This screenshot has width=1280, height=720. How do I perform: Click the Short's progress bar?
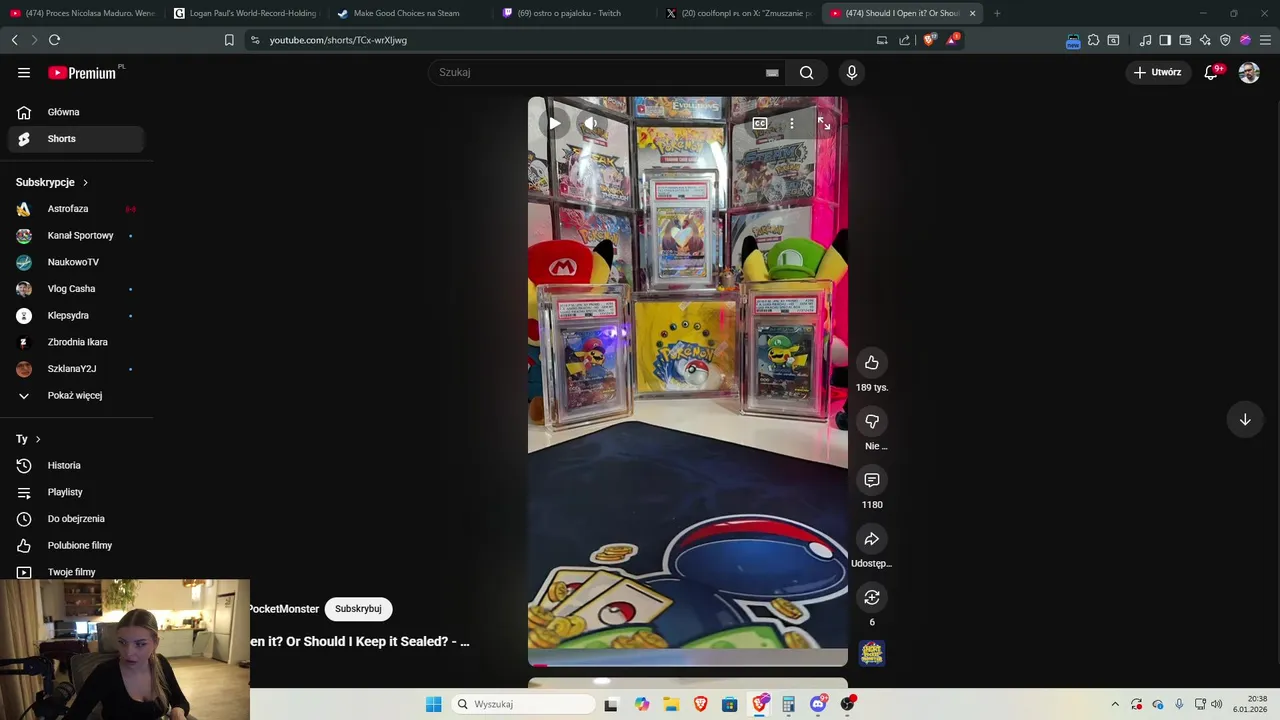(x=688, y=664)
